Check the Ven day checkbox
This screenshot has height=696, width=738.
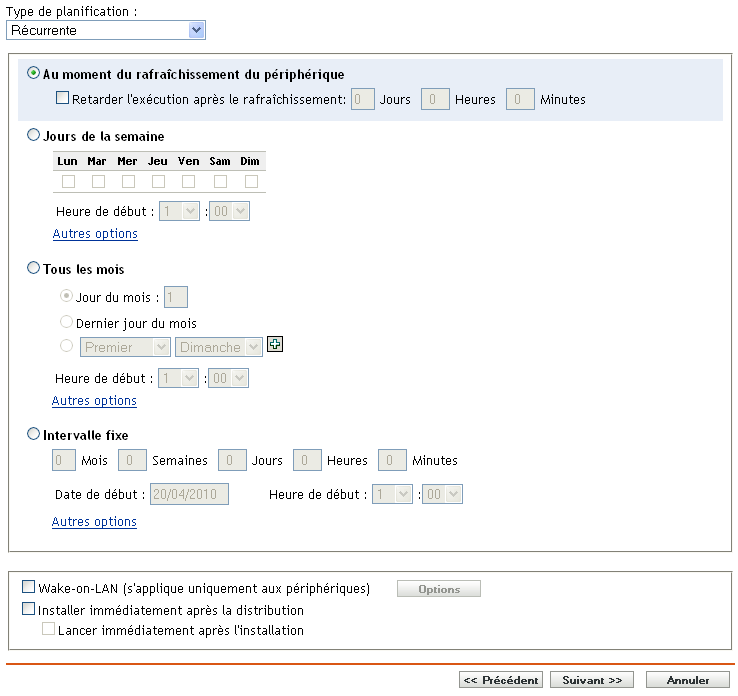[x=188, y=181]
